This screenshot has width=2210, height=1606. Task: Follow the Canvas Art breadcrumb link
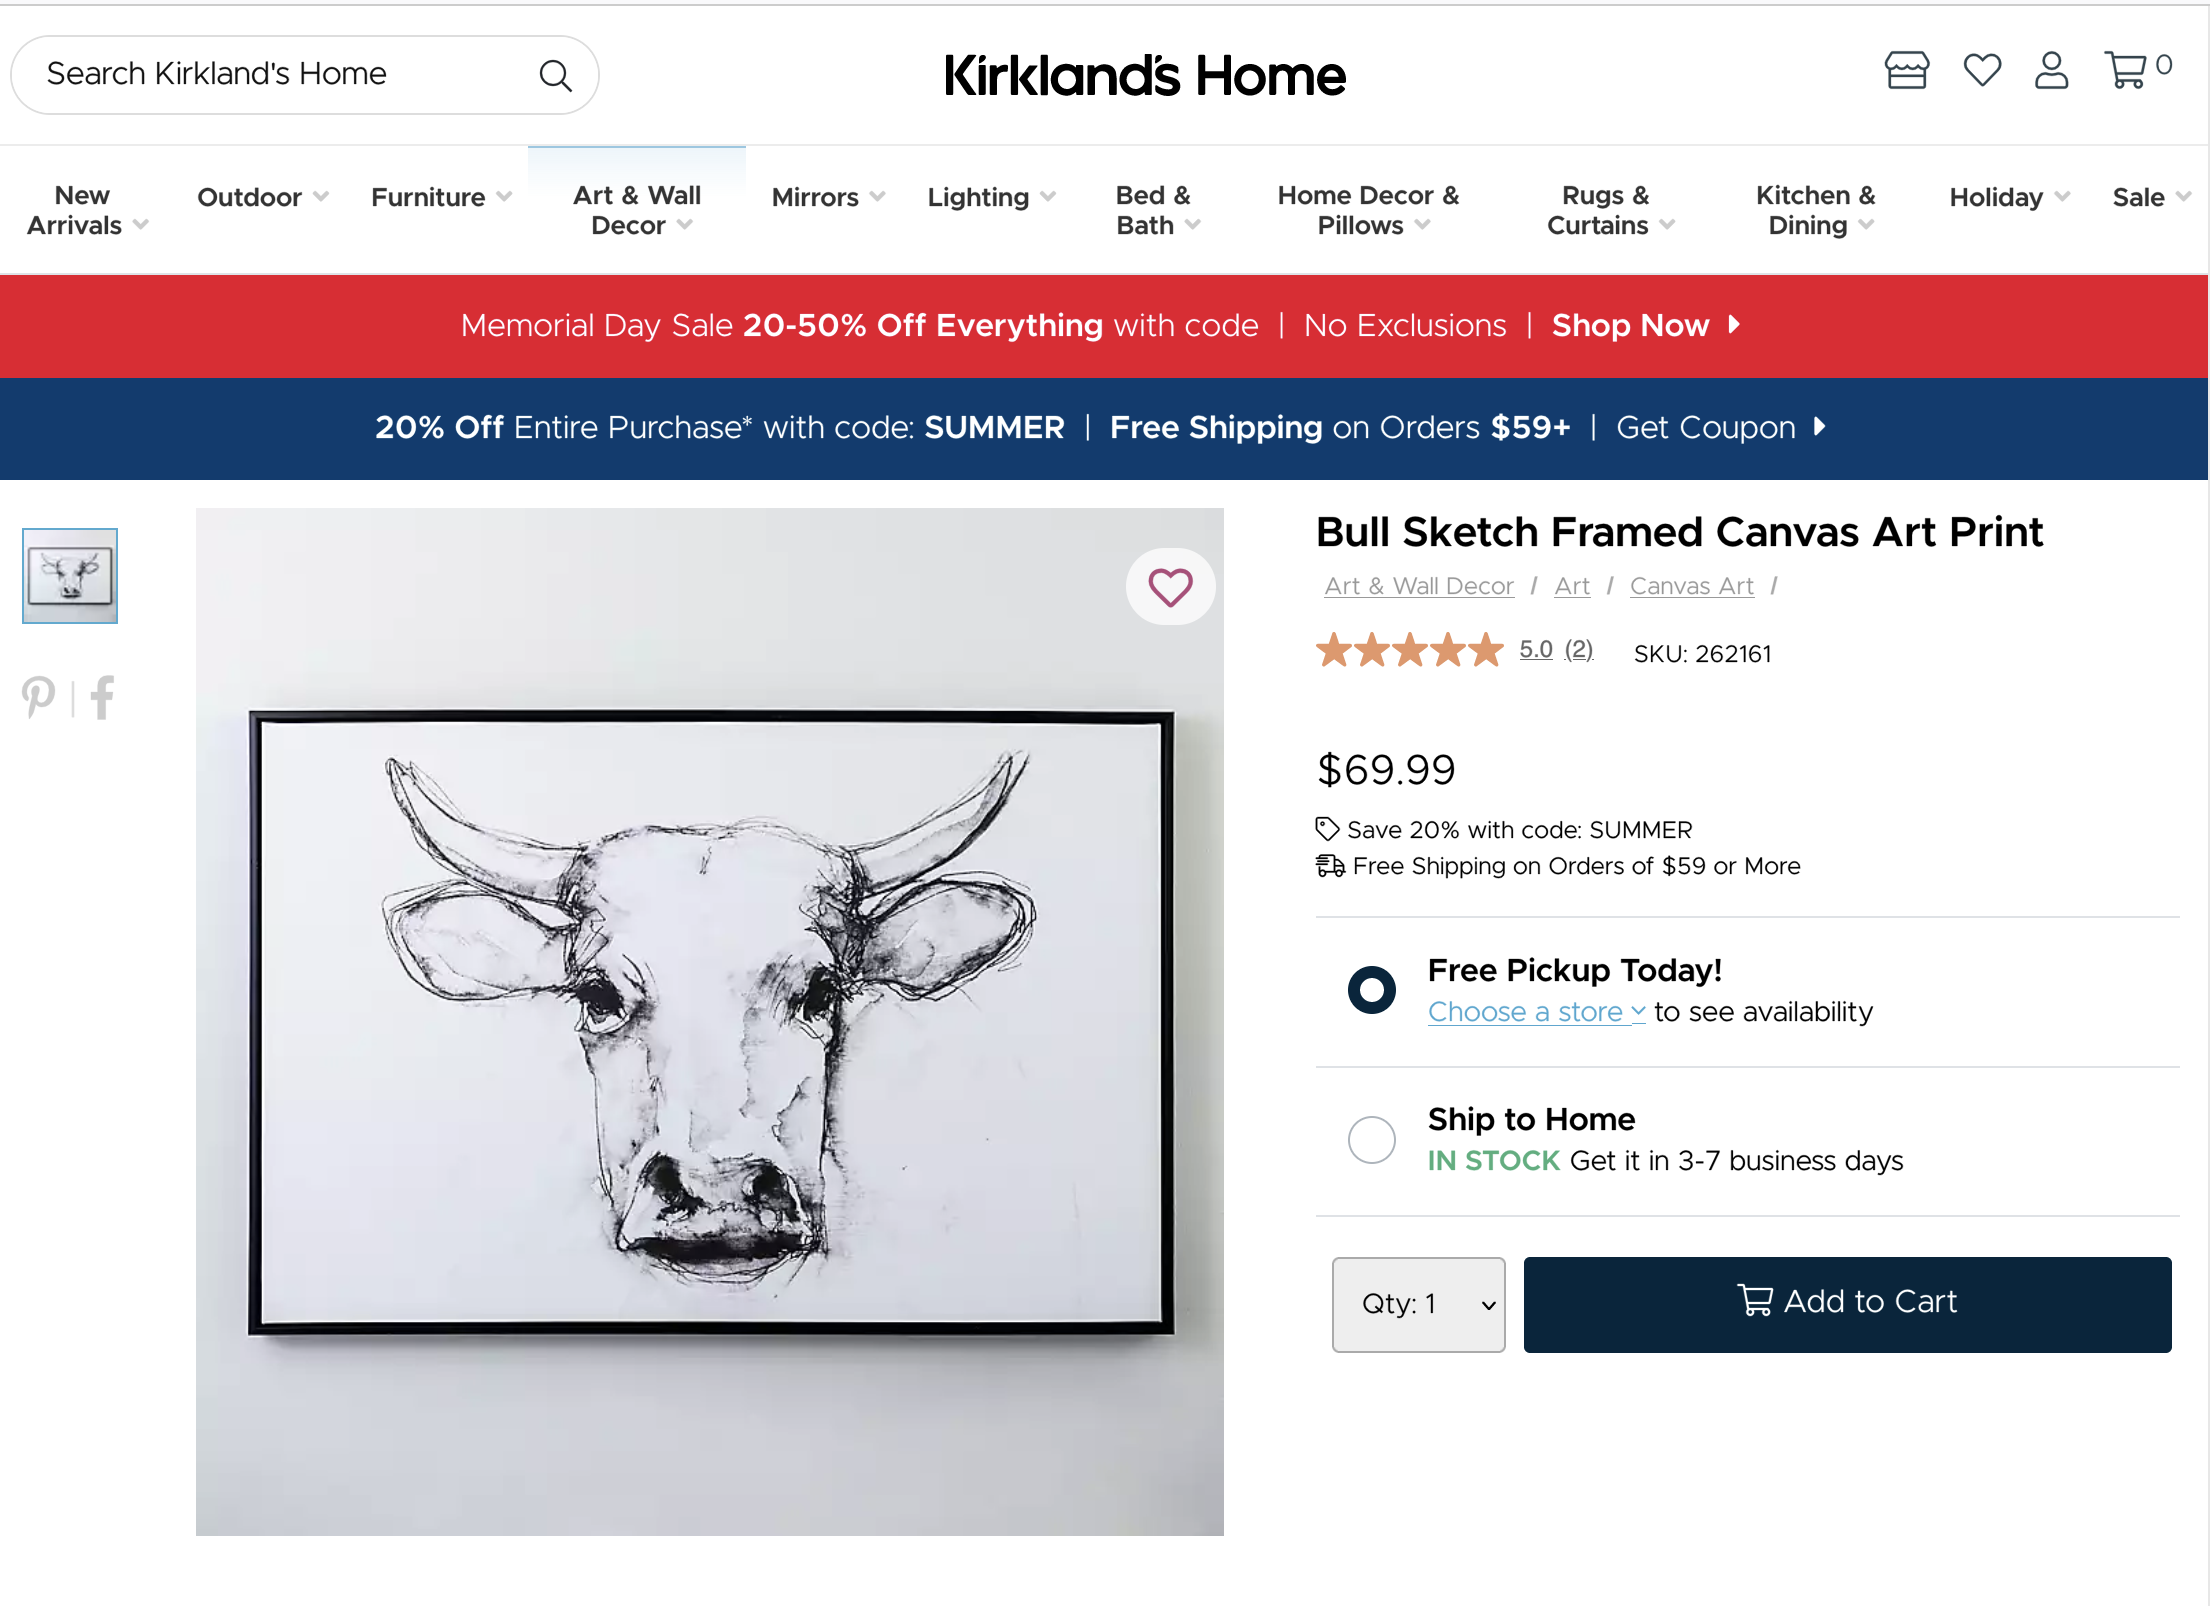pyautogui.click(x=1691, y=586)
